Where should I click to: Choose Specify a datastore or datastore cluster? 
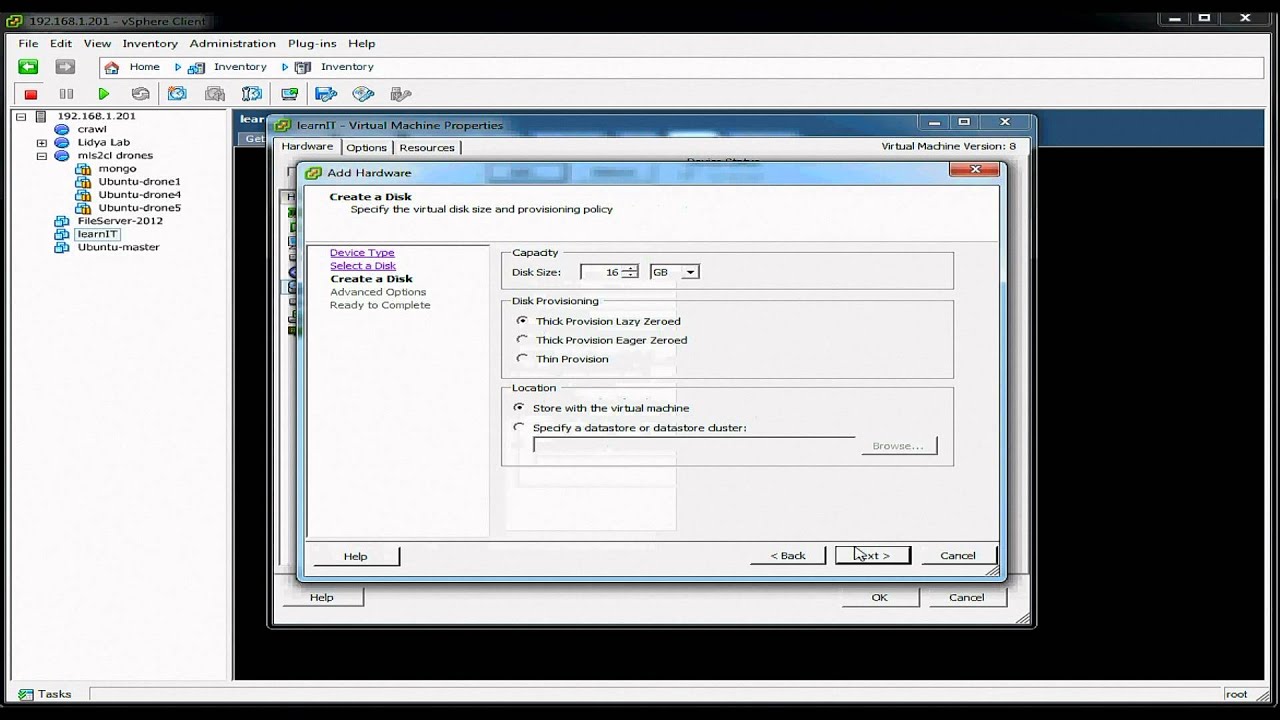[518, 428]
